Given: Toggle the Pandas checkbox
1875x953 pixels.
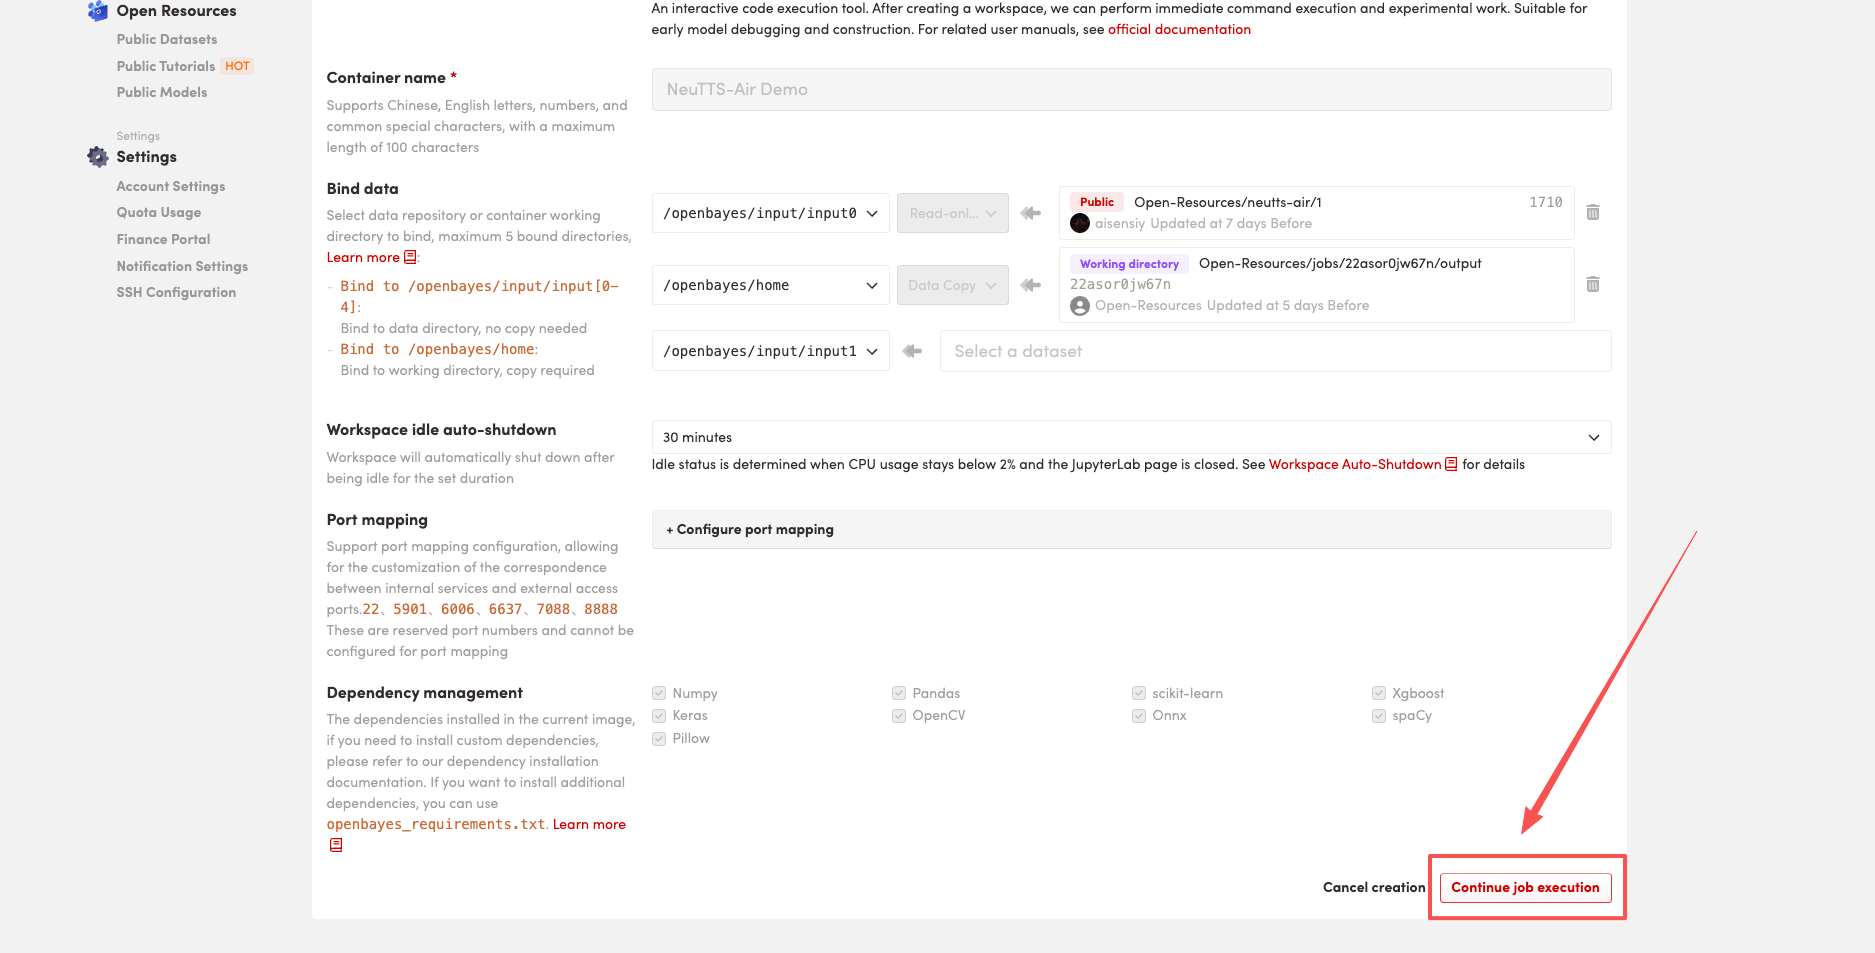Looking at the screenshot, I should (899, 693).
